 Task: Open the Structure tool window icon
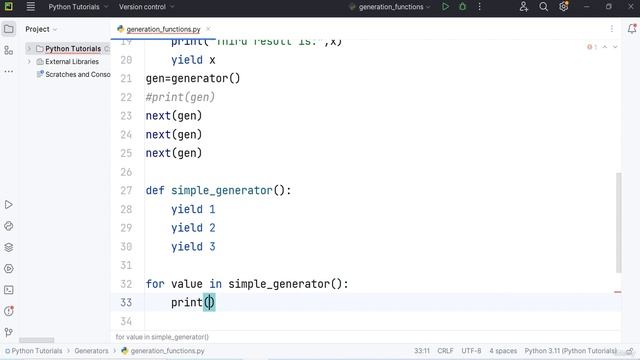tap(9, 50)
